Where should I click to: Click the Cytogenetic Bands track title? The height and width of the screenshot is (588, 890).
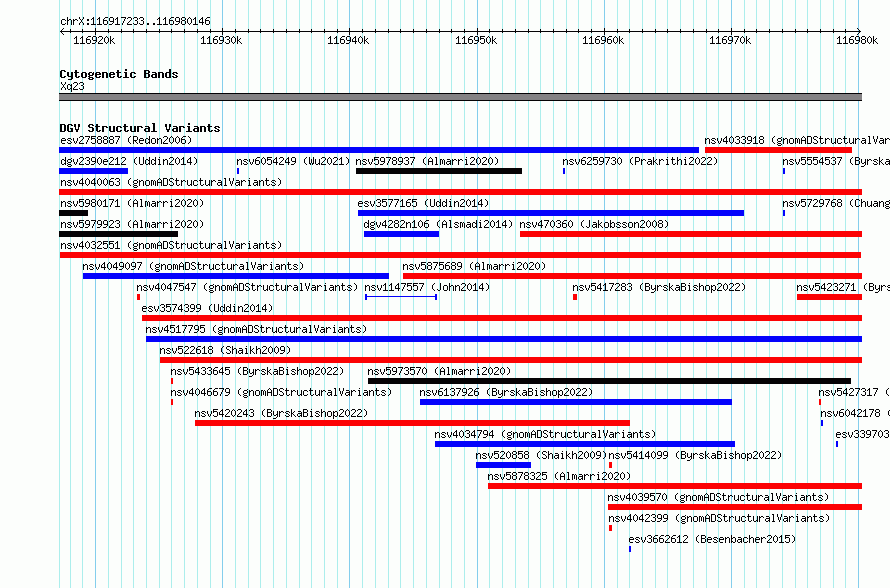[119, 74]
